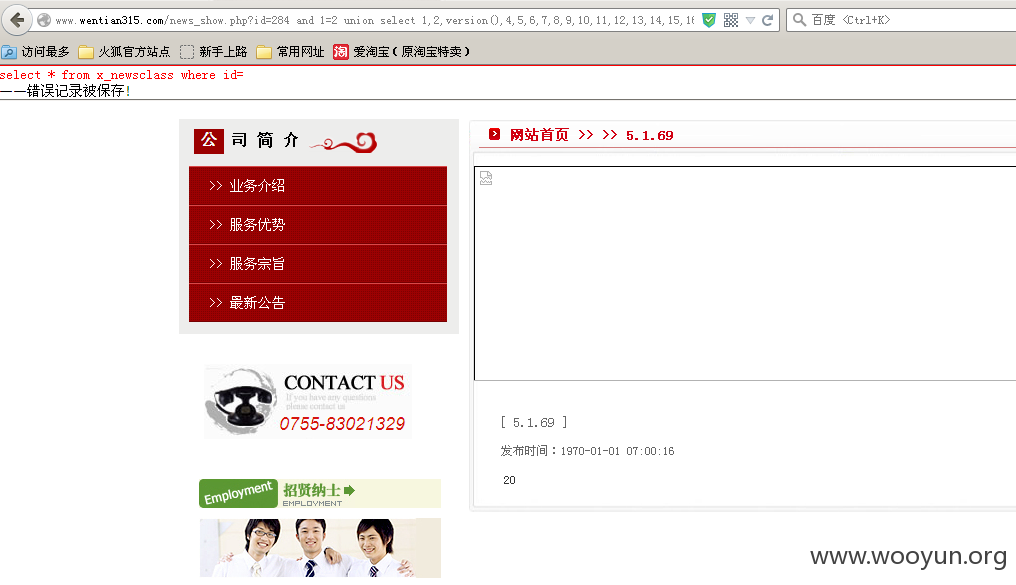Click the broken image placeholder icon

click(x=486, y=178)
